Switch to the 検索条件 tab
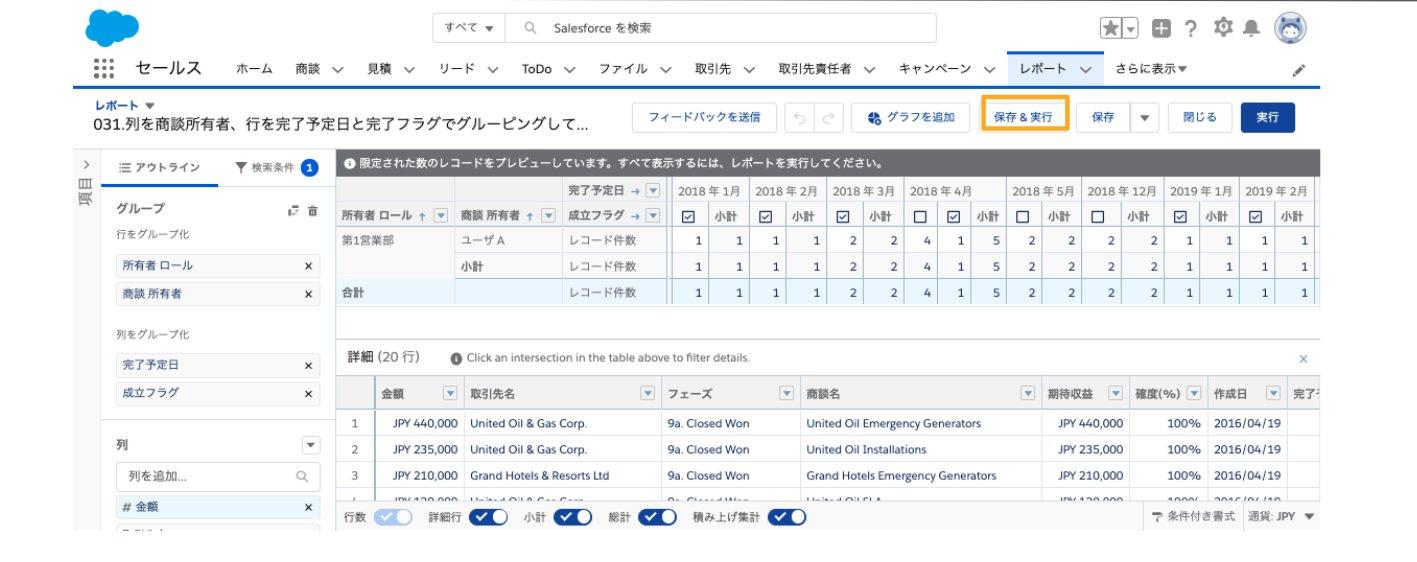The image size is (1417, 562). pyautogui.click(x=276, y=168)
